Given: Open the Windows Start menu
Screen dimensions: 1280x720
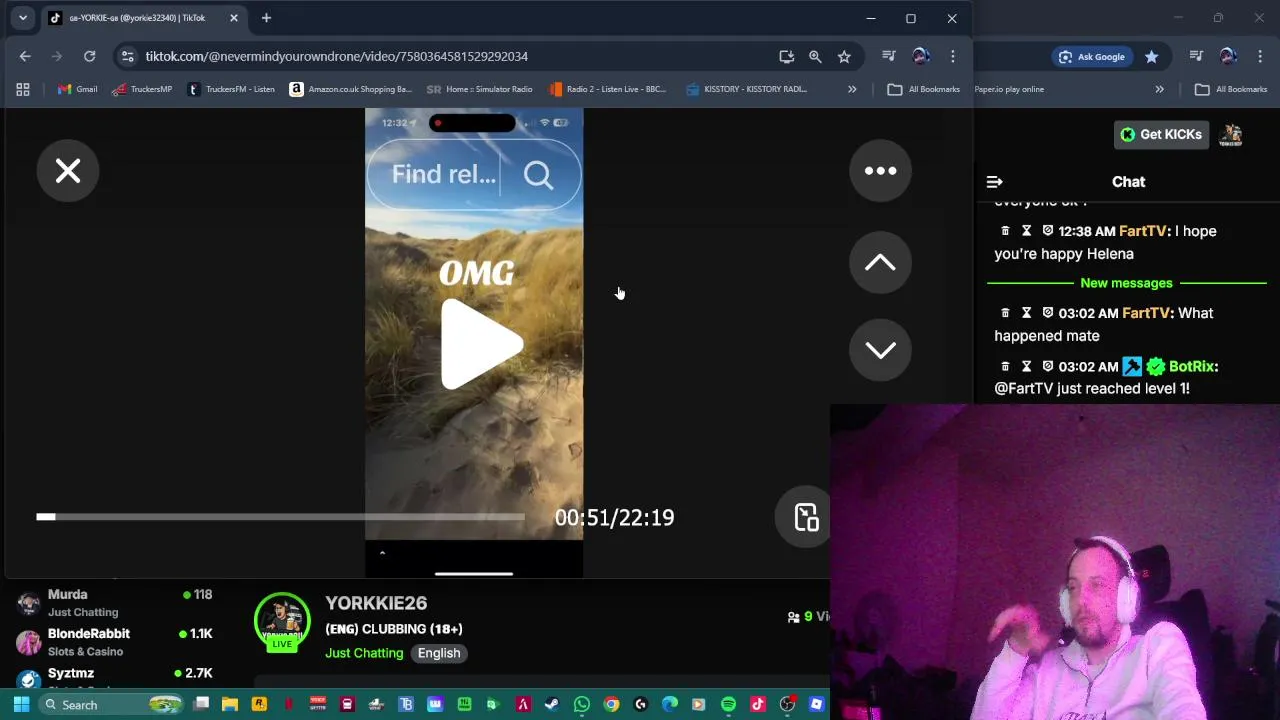Looking at the screenshot, I should [x=21, y=704].
